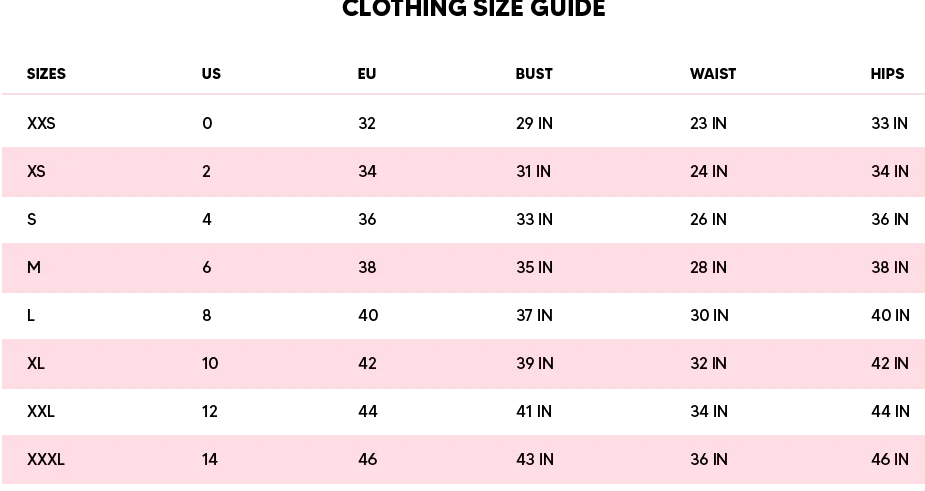Click the HIPS column header
This screenshot has height=491, width=925.
click(887, 74)
